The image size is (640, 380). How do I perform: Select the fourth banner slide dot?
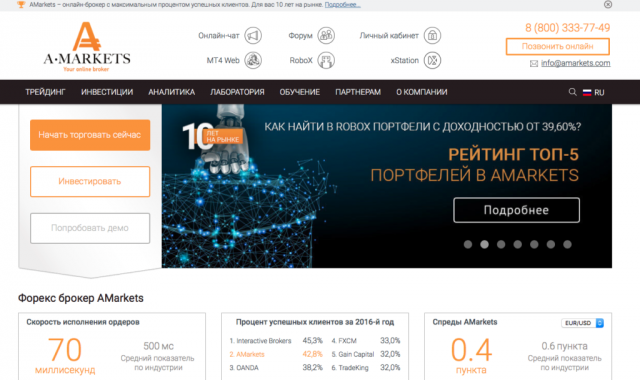click(x=518, y=244)
